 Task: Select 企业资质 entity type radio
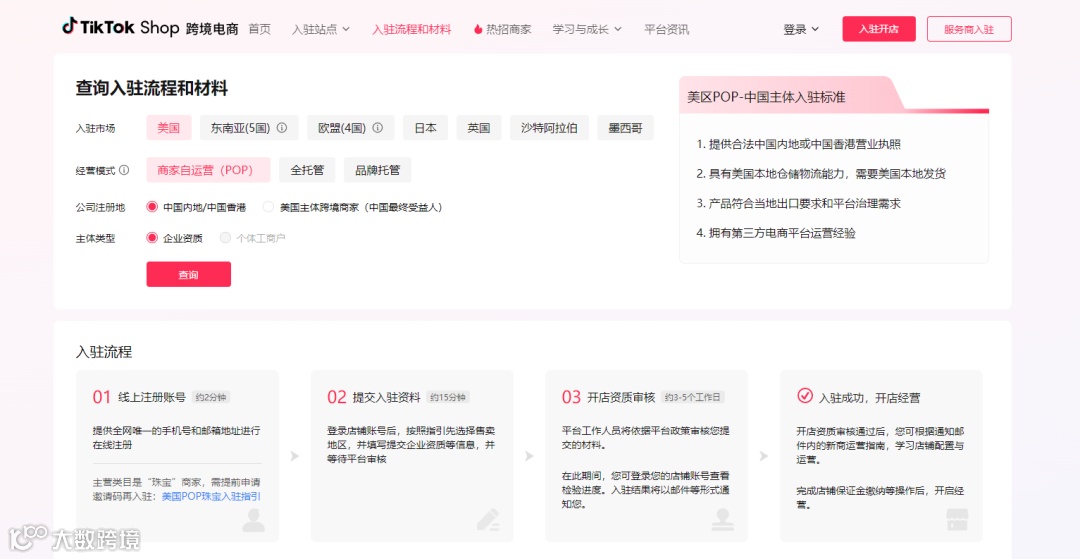[x=152, y=238]
